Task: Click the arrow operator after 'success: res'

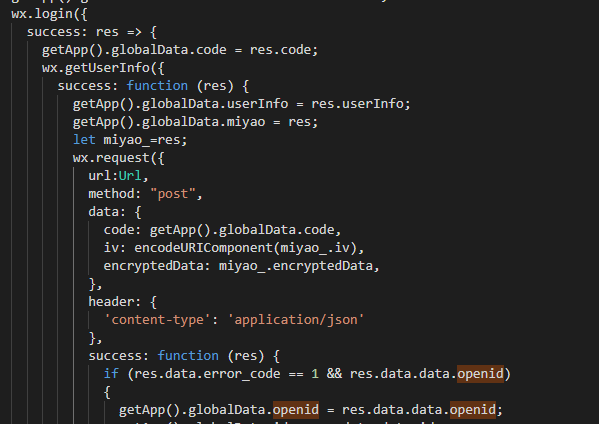Action: [x=134, y=32]
